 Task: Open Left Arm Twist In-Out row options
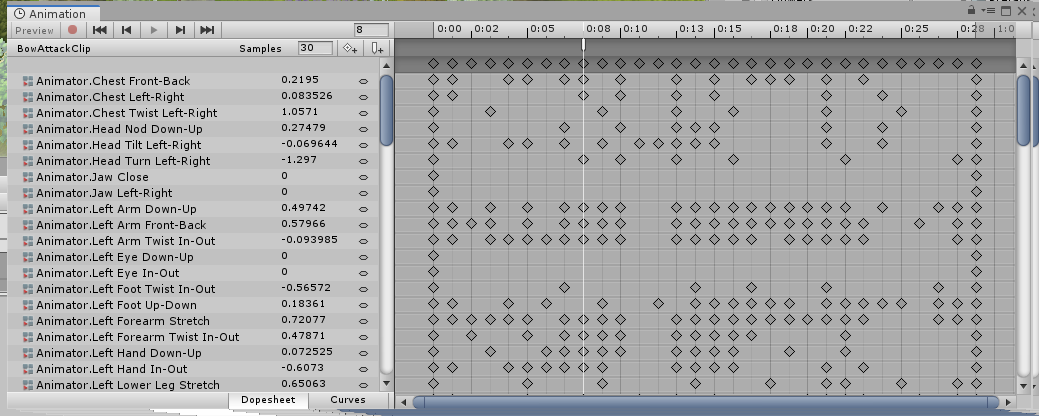pyautogui.click(x=363, y=241)
